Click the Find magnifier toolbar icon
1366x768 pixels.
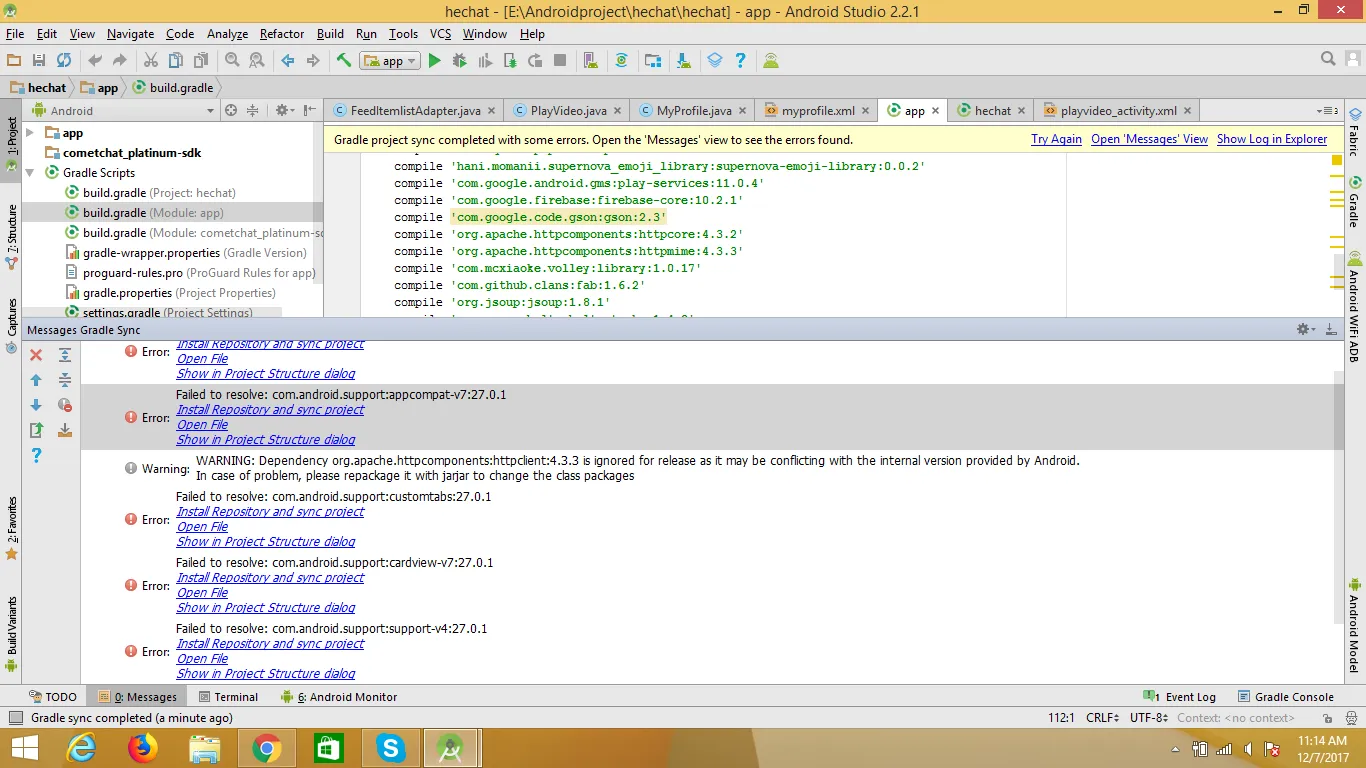[232, 61]
